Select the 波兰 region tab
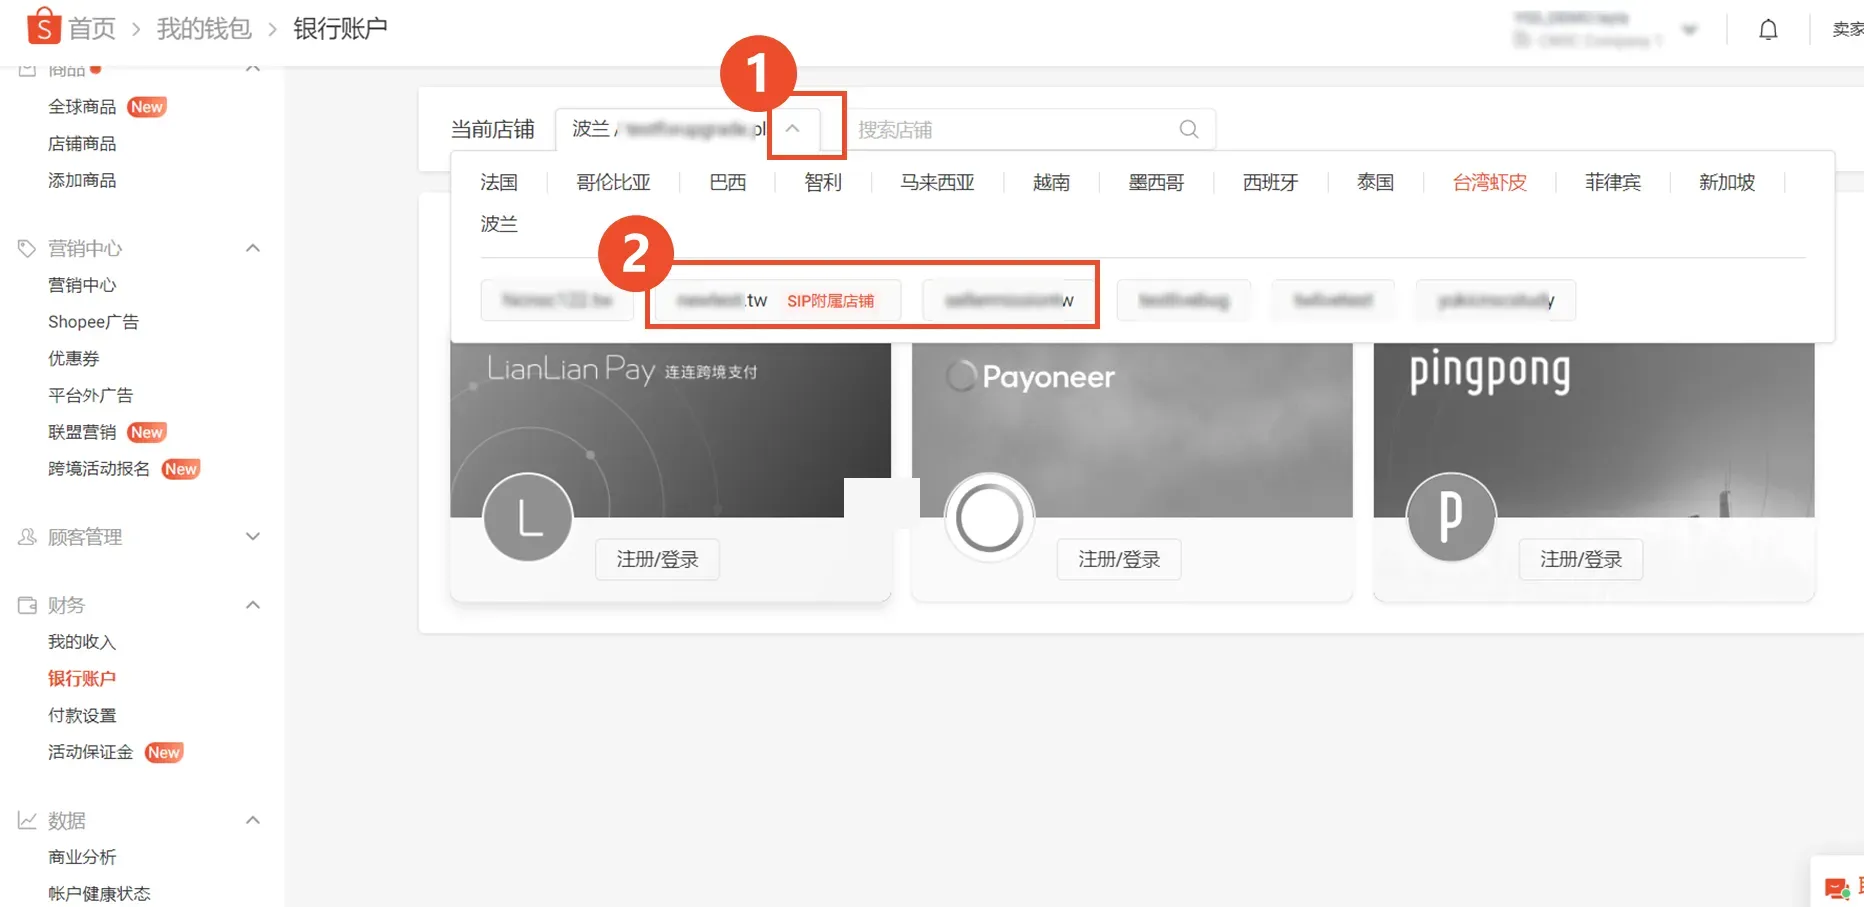1864x907 pixels. coord(499,224)
